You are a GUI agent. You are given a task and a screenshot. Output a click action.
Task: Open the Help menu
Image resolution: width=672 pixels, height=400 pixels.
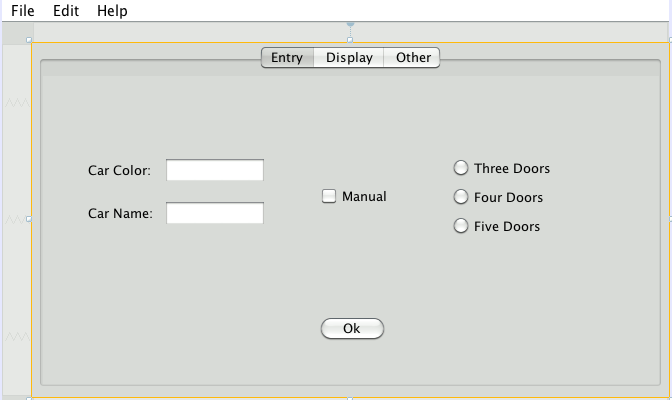point(112,11)
